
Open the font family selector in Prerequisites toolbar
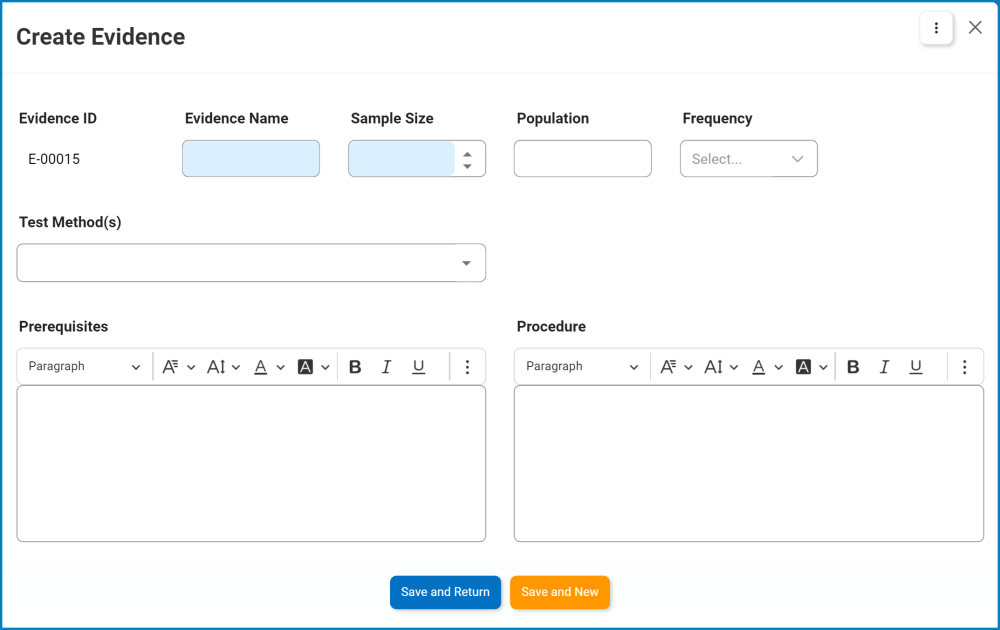[171, 366]
